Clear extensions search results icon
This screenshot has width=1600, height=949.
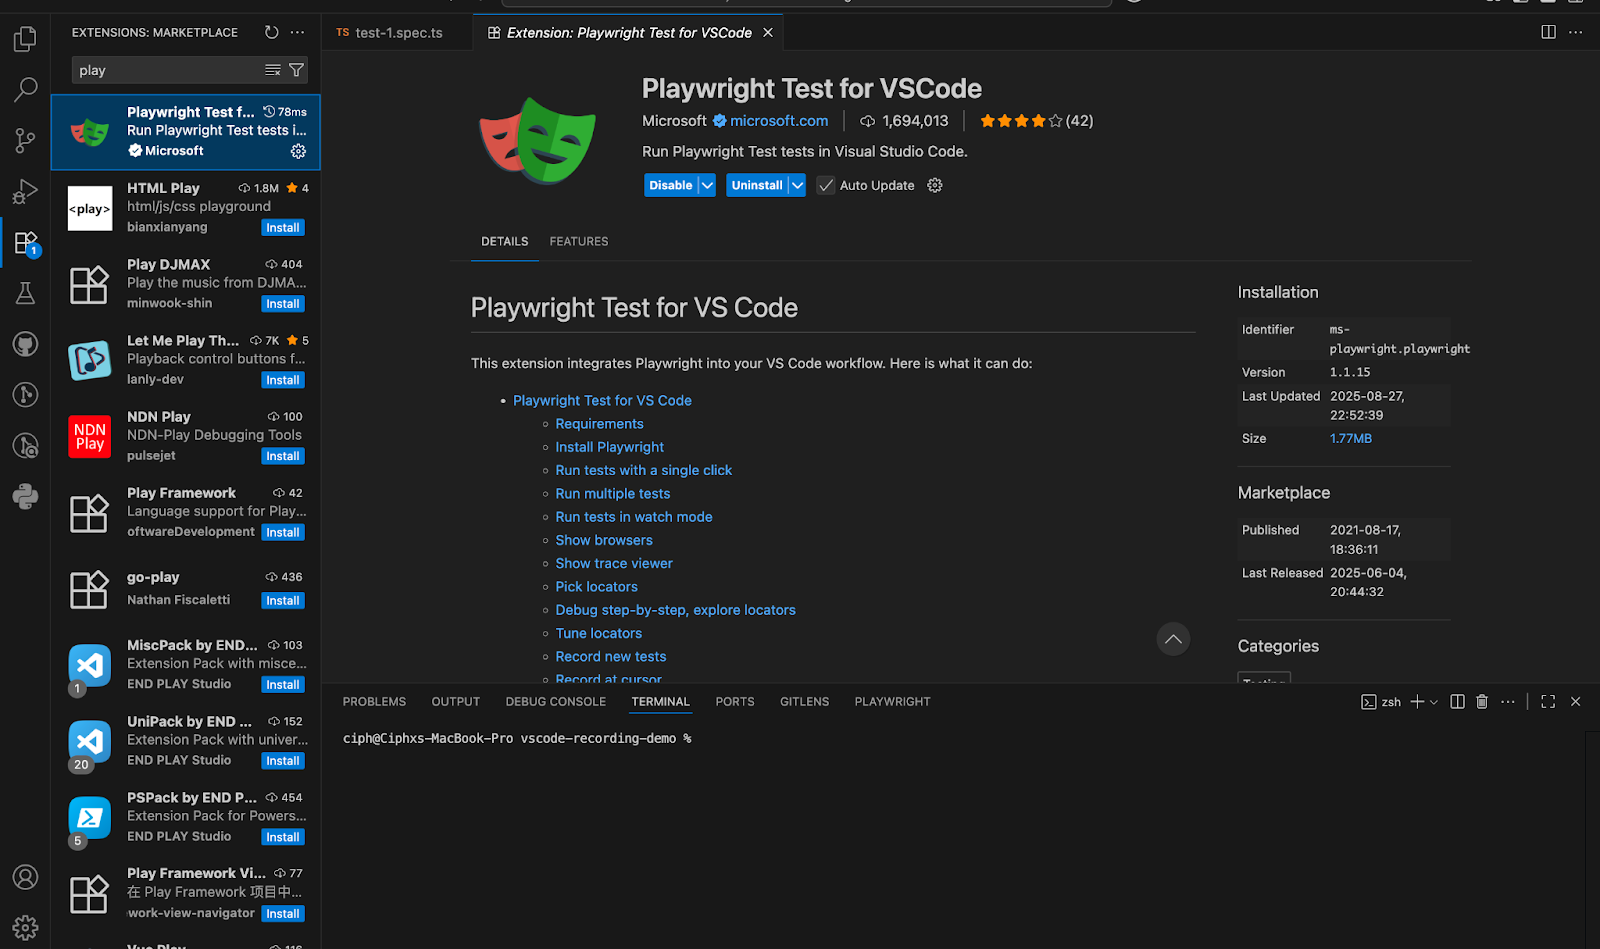pyautogui.click(x=272, y=70)
